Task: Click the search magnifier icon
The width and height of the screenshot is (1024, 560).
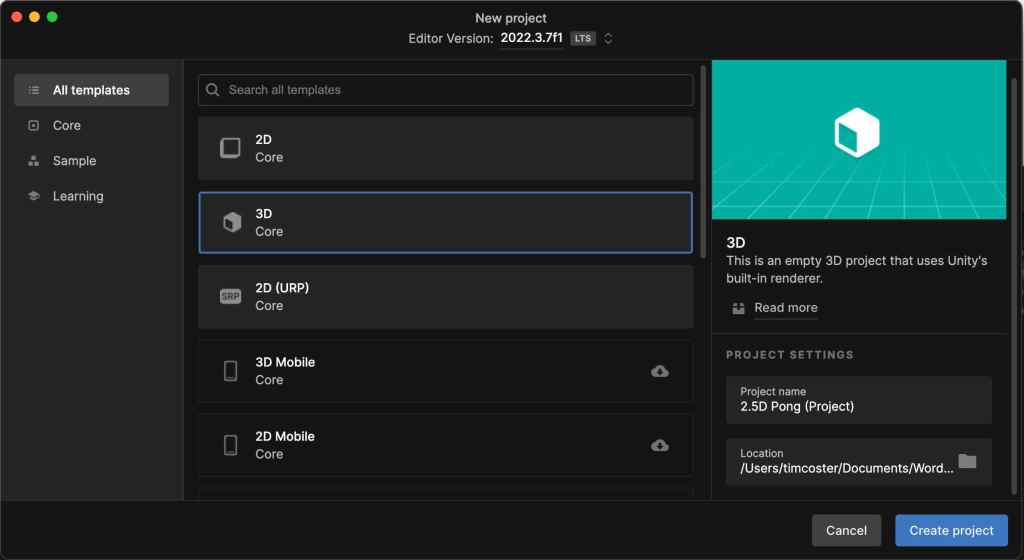Action: tap(213, 90)
